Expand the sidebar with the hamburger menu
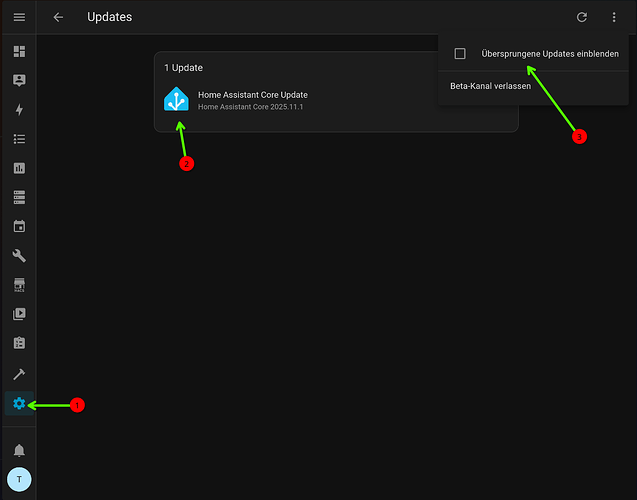 pyautogui.click(x=19, y=17)
